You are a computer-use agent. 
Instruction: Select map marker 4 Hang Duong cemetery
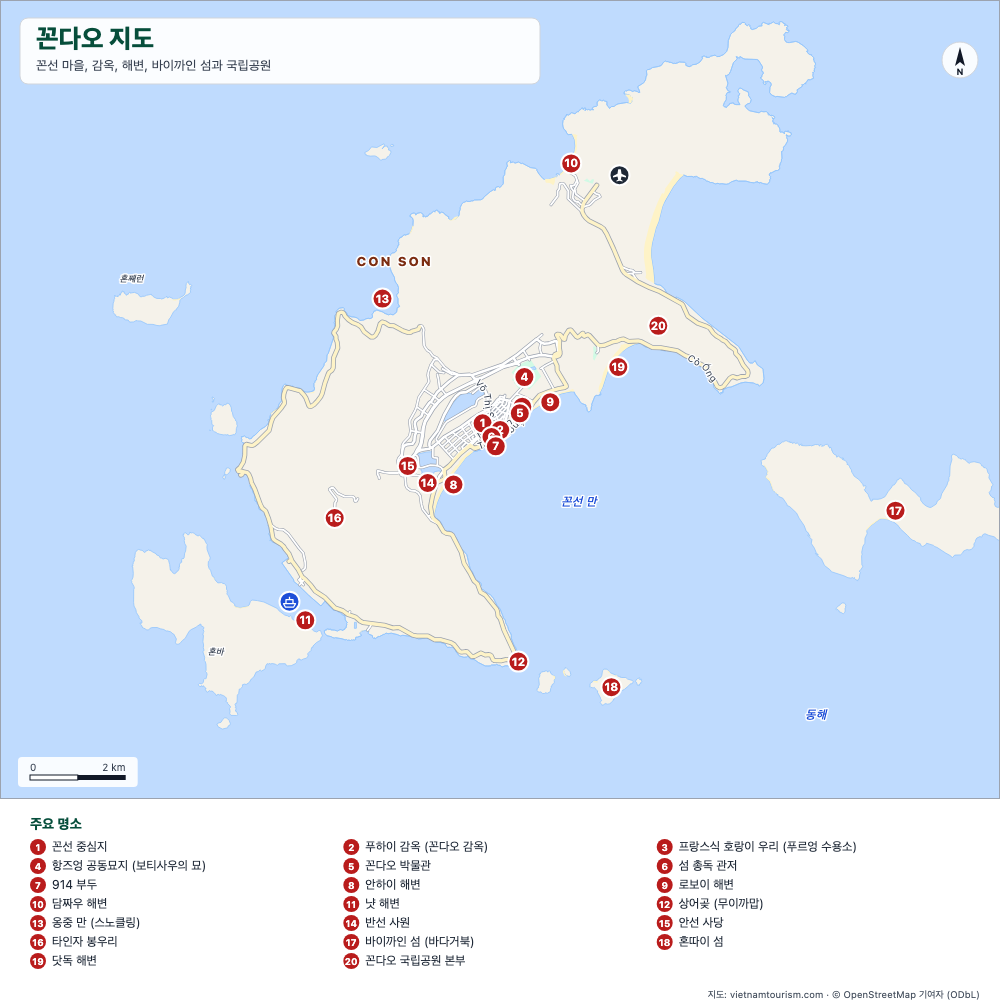tap(525, 377)
